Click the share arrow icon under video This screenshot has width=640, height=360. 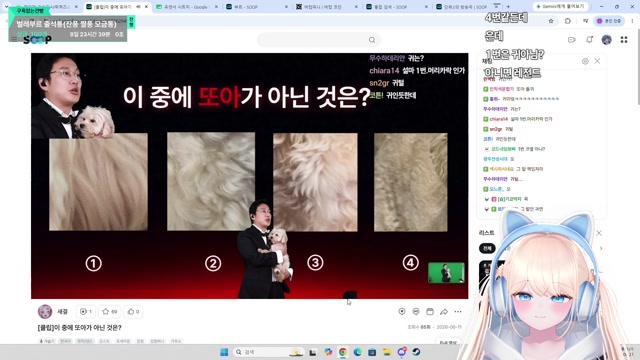[x=444, y=311]
